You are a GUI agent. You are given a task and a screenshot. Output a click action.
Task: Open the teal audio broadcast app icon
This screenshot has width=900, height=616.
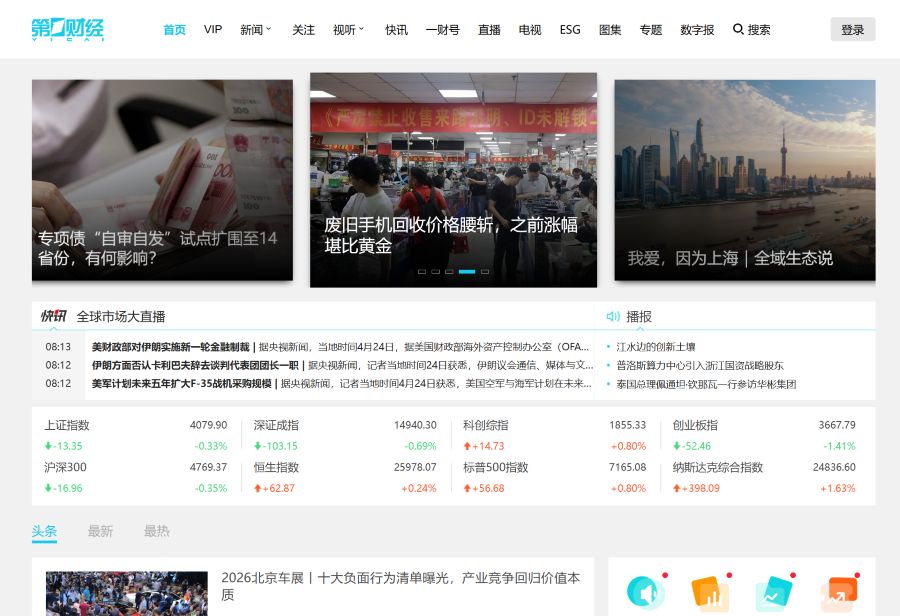point(646,589)
